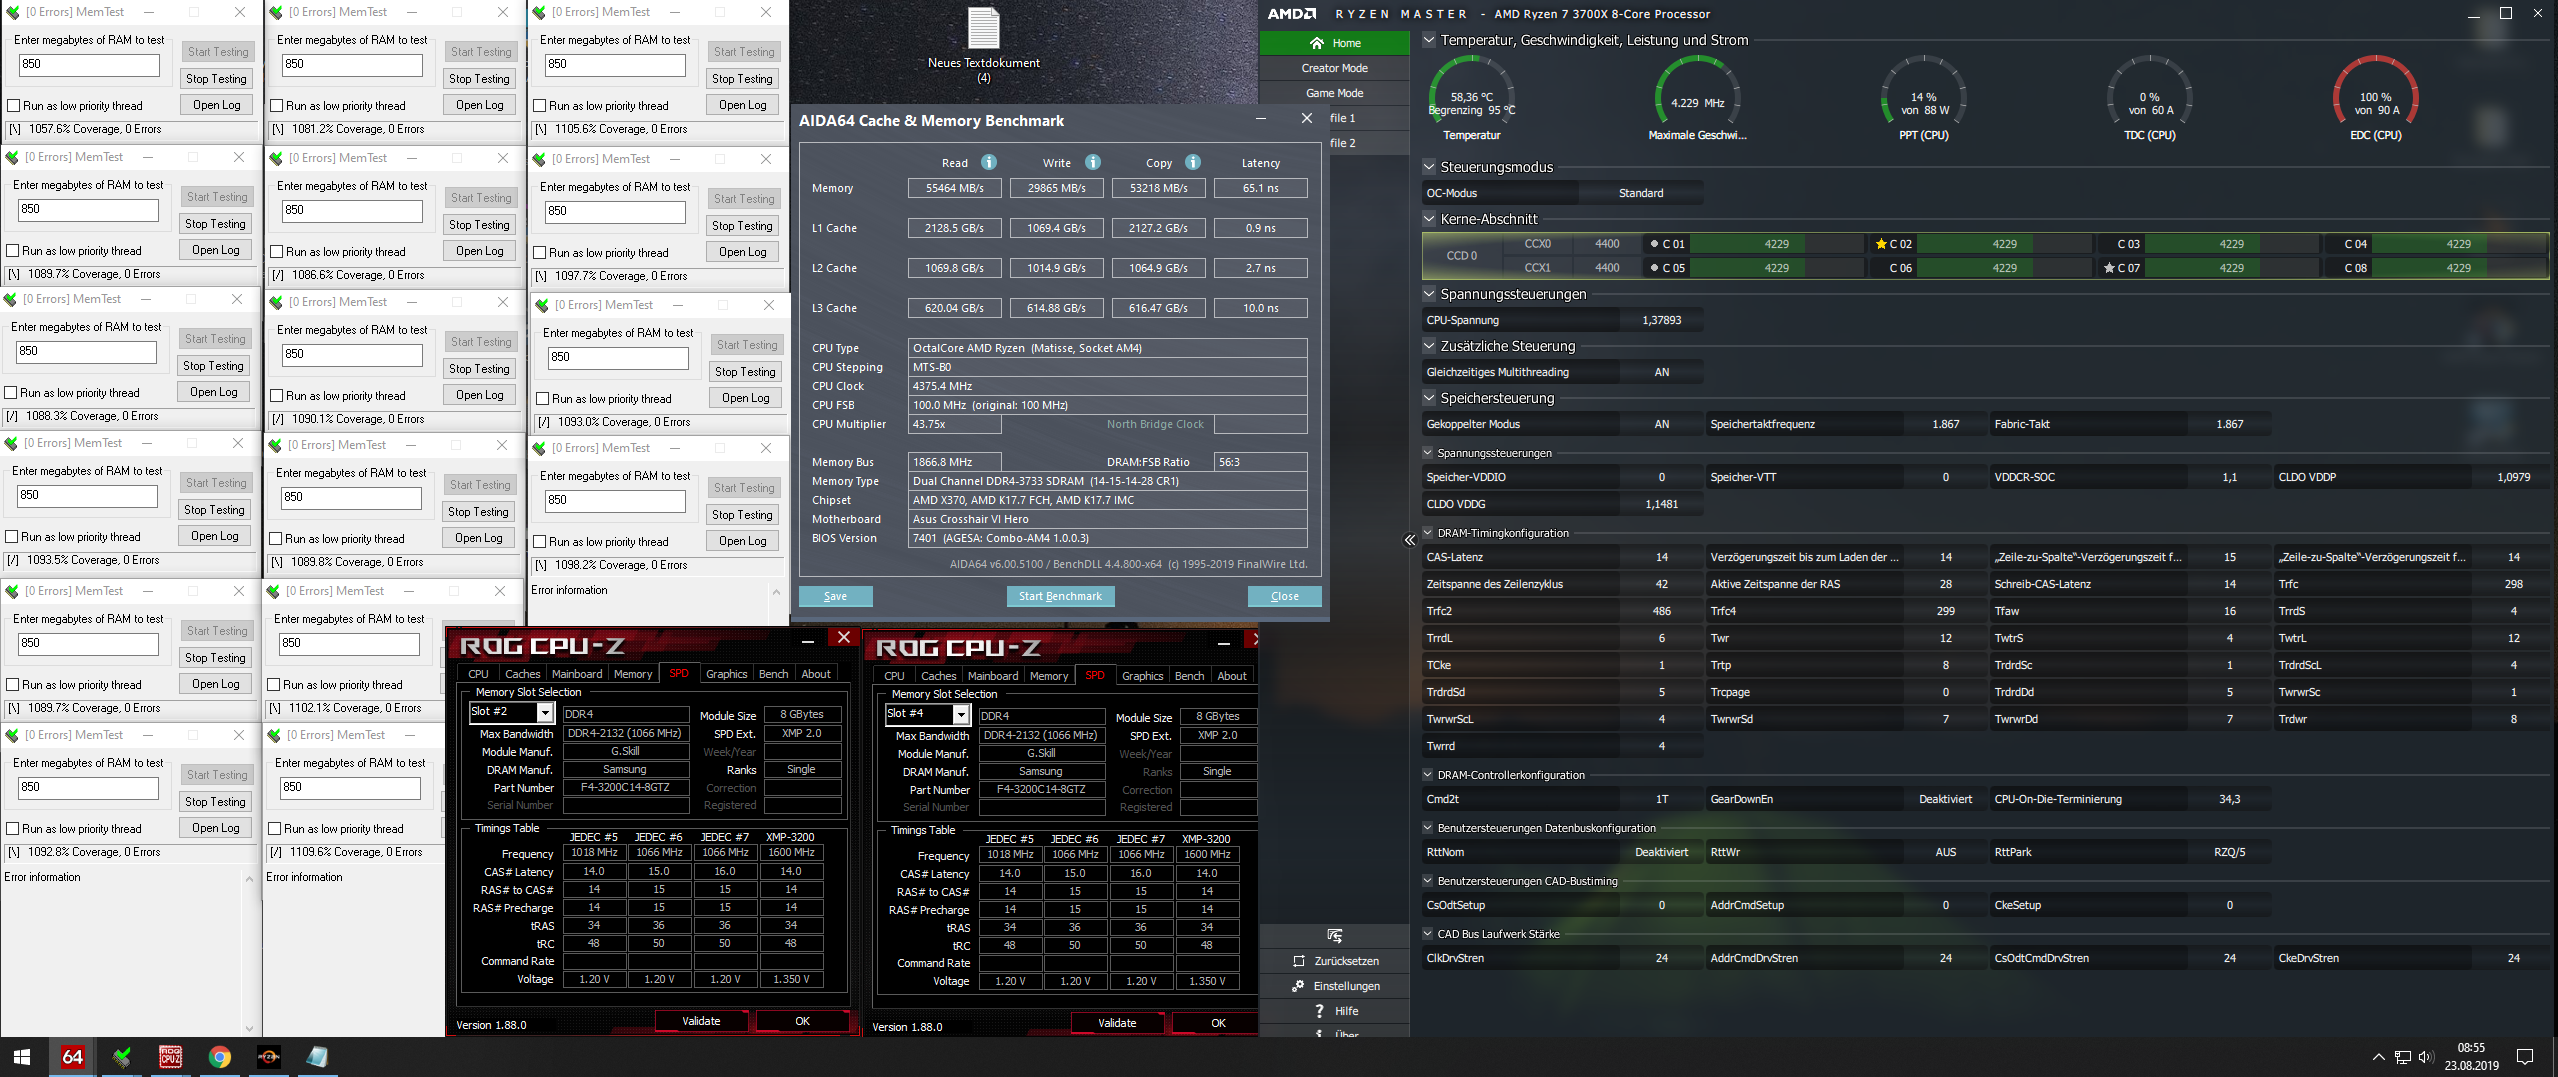2558x1077 pixels.
Task: Toggle low priority checkbox in 1105.6% coverage MemTest
Action: [540, 106]
